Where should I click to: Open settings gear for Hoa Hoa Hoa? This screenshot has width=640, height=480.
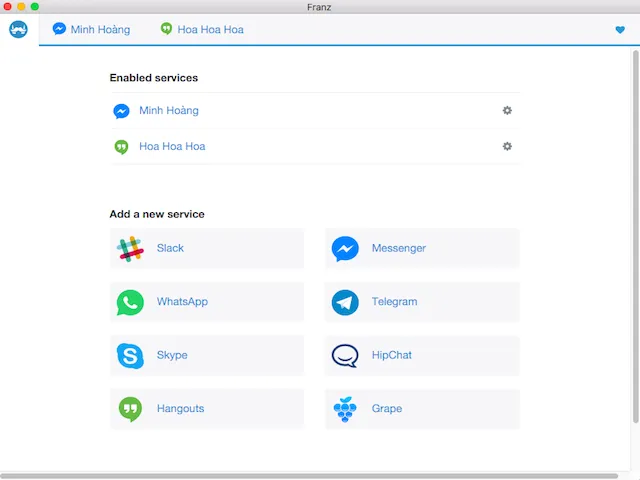[x=507, y=146]
